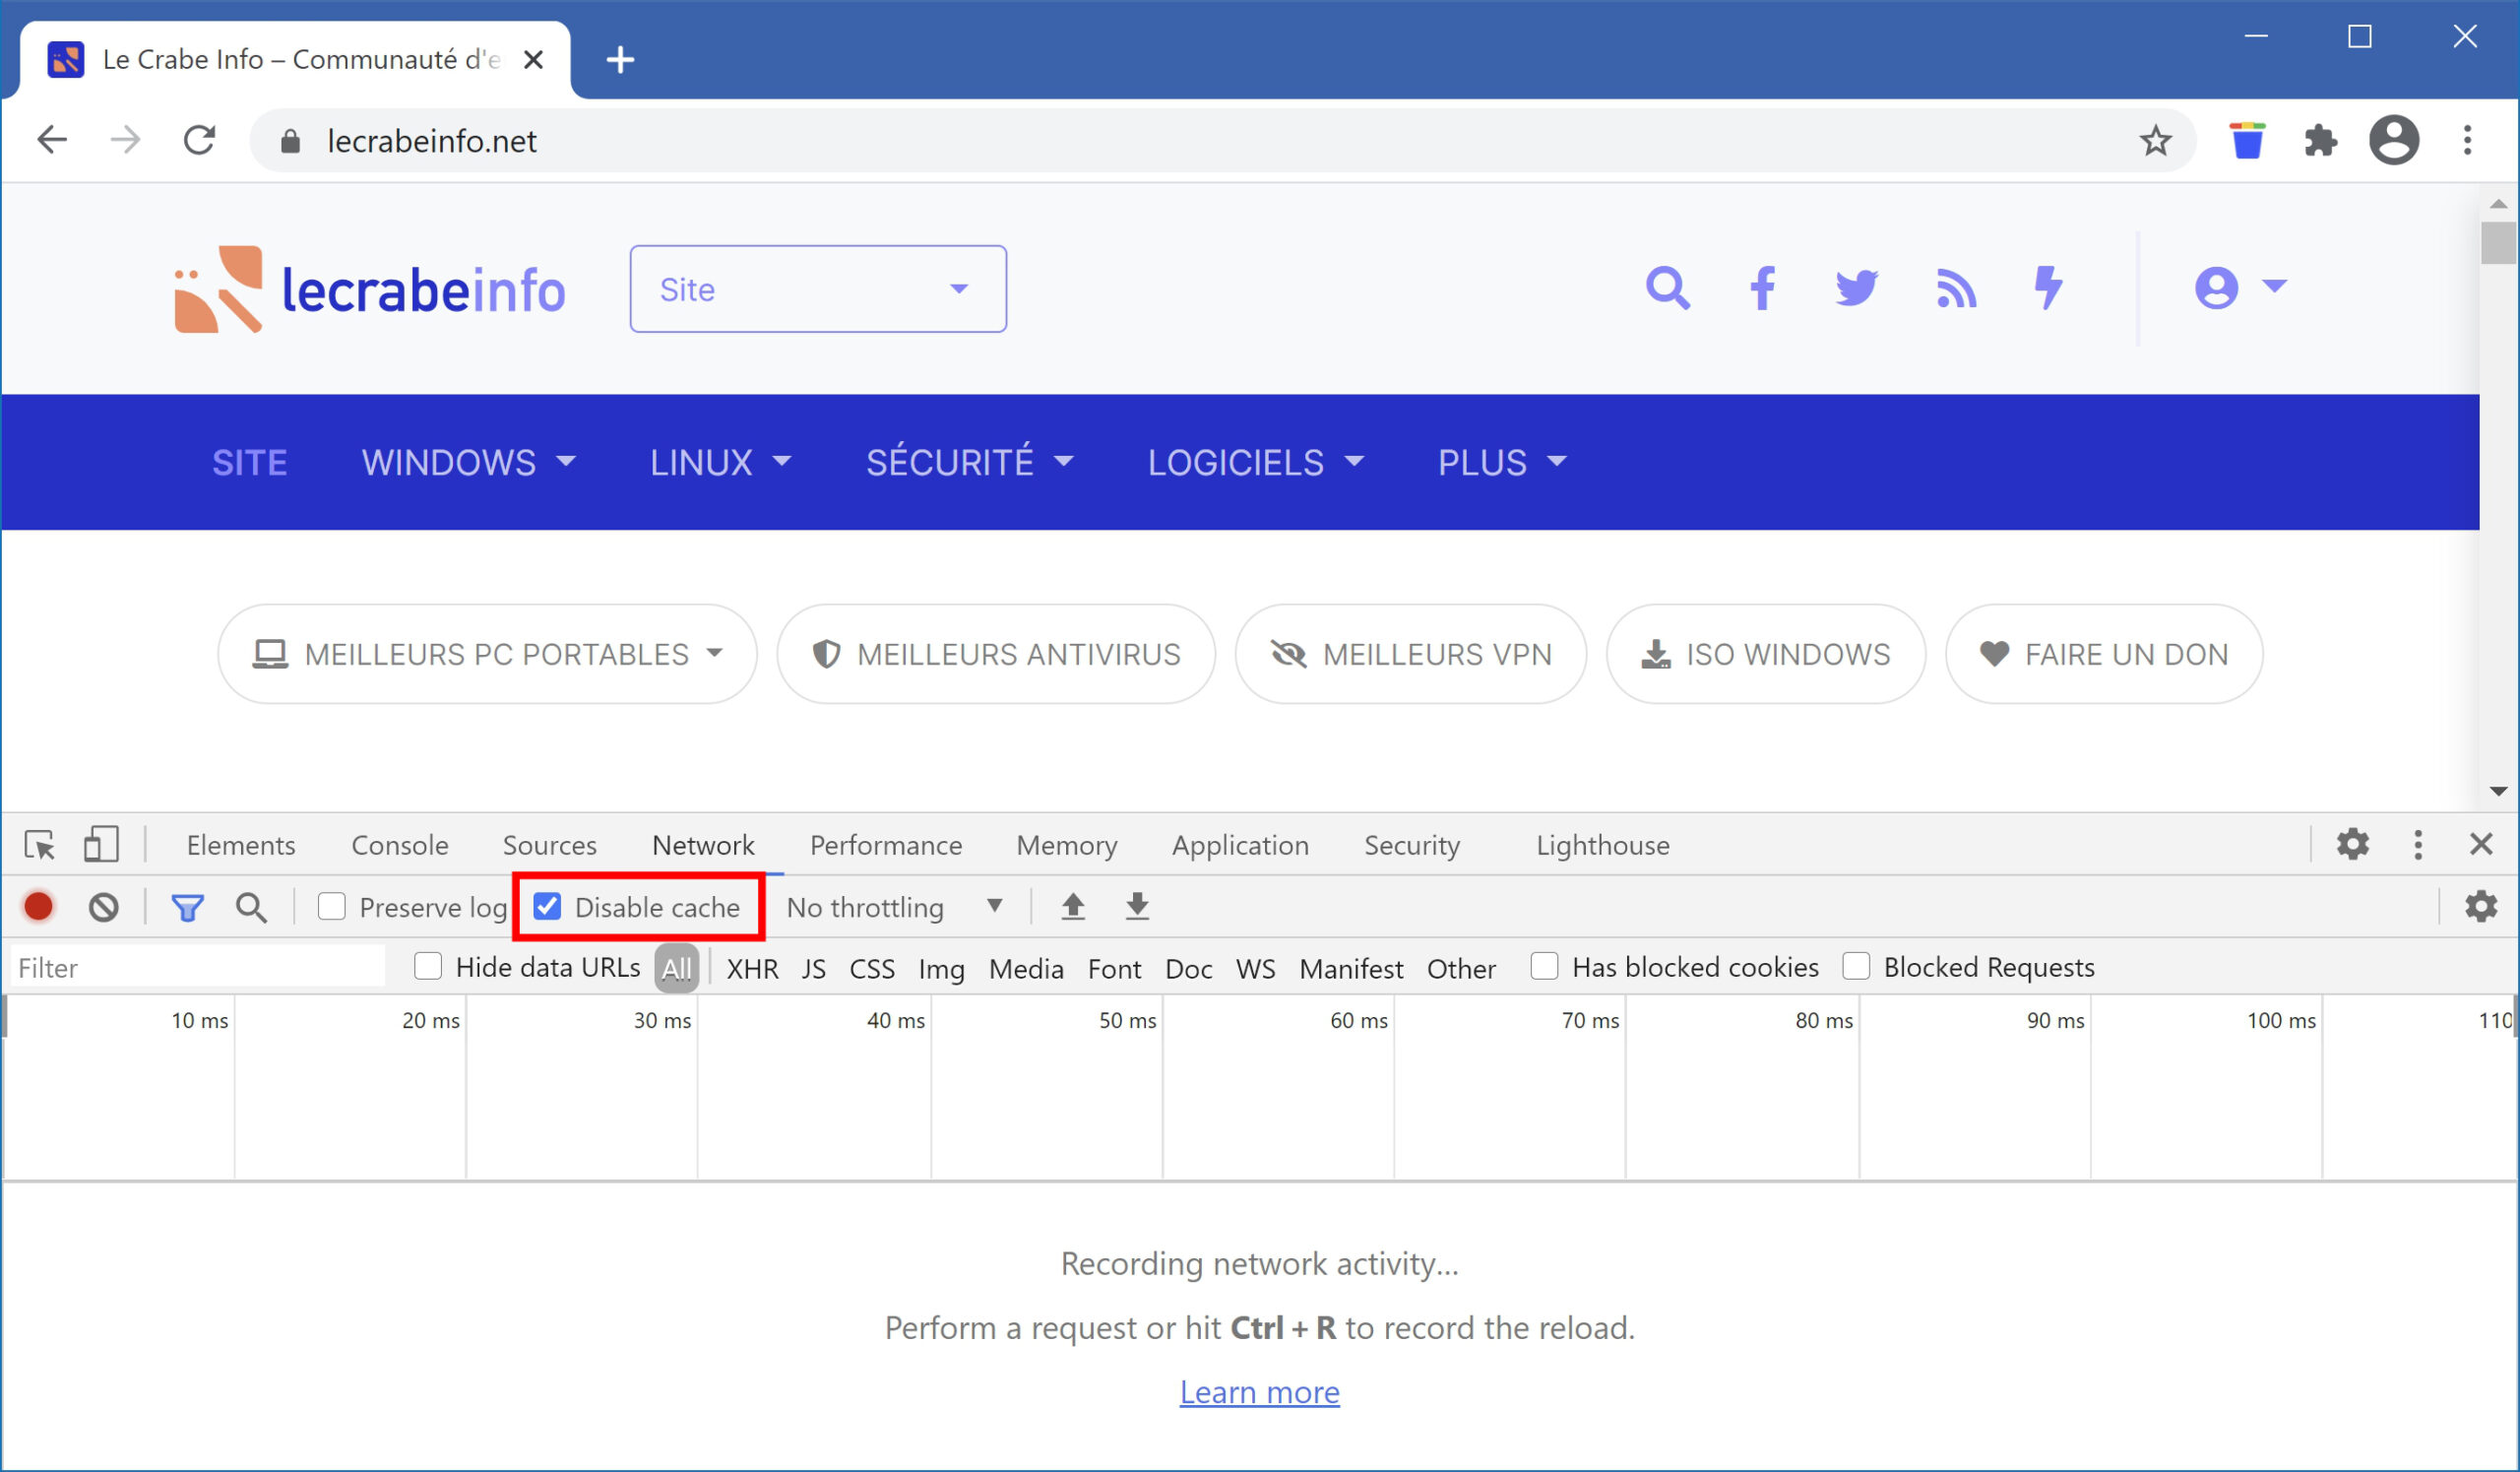The image size is (2520, 1472).
Task: Open the Chrome profile avatar
Action: 2394,140
